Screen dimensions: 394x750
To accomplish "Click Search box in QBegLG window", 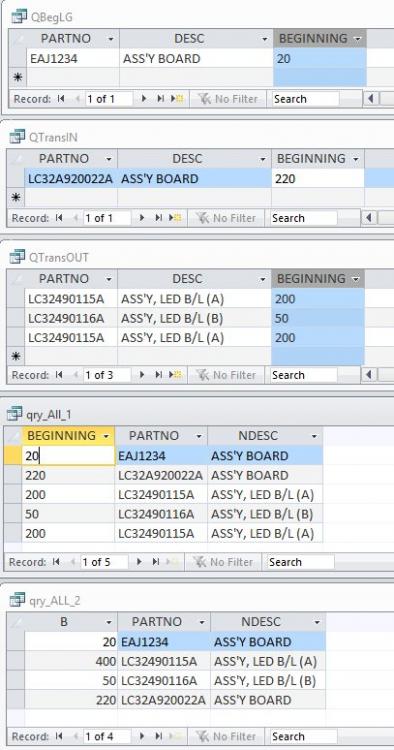I will [x=306, y=99].
